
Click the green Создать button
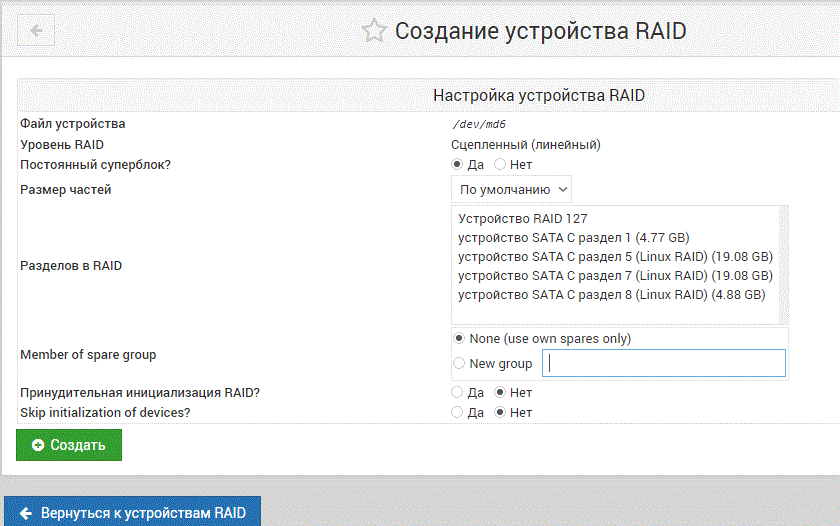69,445
